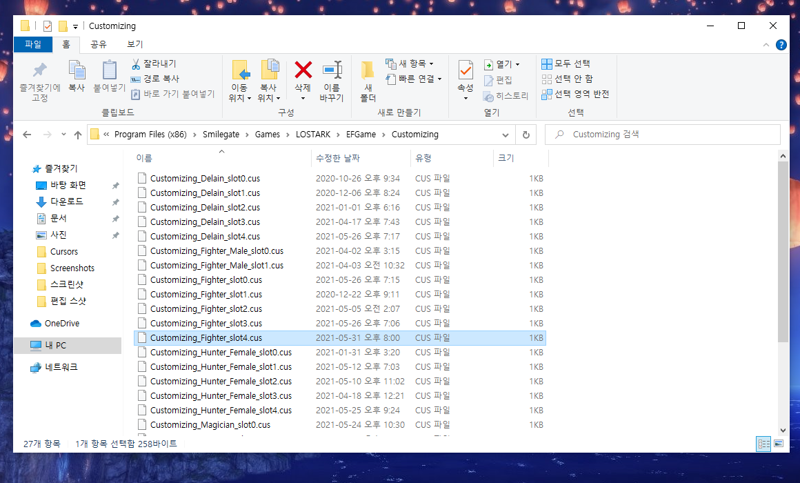This screenshot has width=800, height=483.
Task: Select all items (모두 선택)
Action: tap(566, 64)
